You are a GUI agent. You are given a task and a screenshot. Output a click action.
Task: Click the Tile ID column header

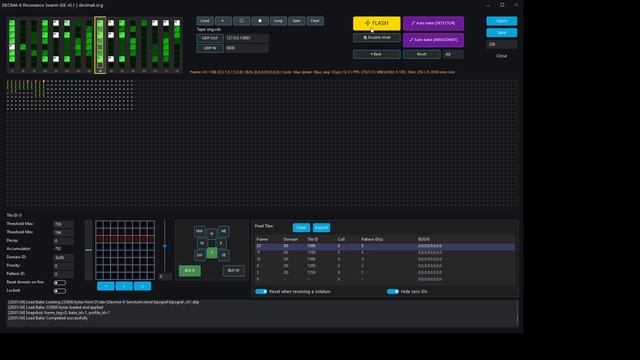point(313,239)
